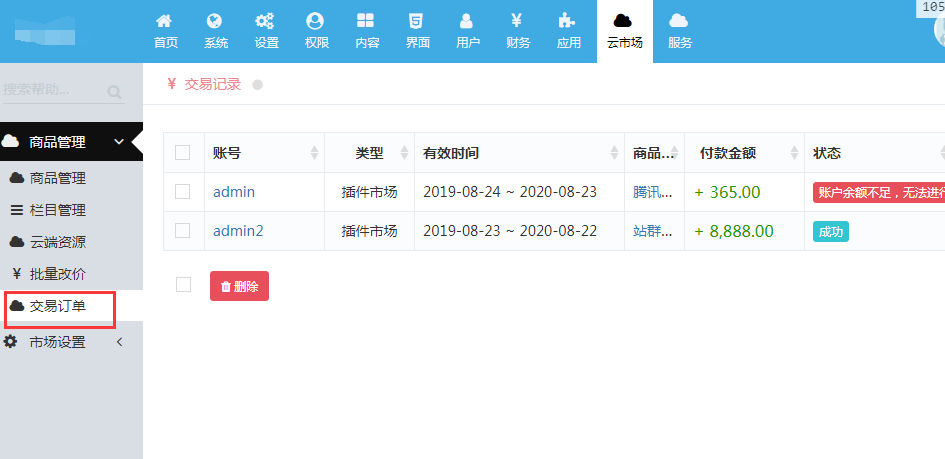Click the 交易记录 page title
The width and height of the screenshot is (945, 459).
coord(213,84)
